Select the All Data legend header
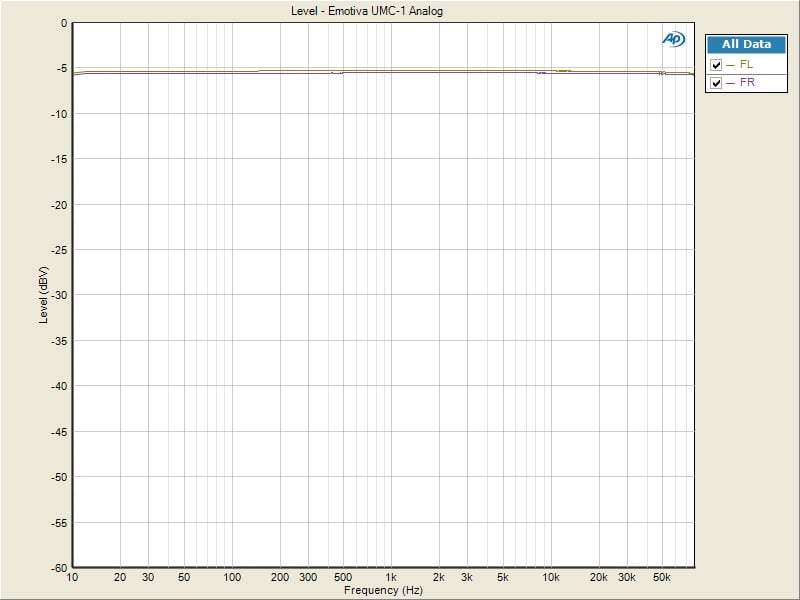Image resolution: width=800 pixels, height=600 pixels. 746,45
